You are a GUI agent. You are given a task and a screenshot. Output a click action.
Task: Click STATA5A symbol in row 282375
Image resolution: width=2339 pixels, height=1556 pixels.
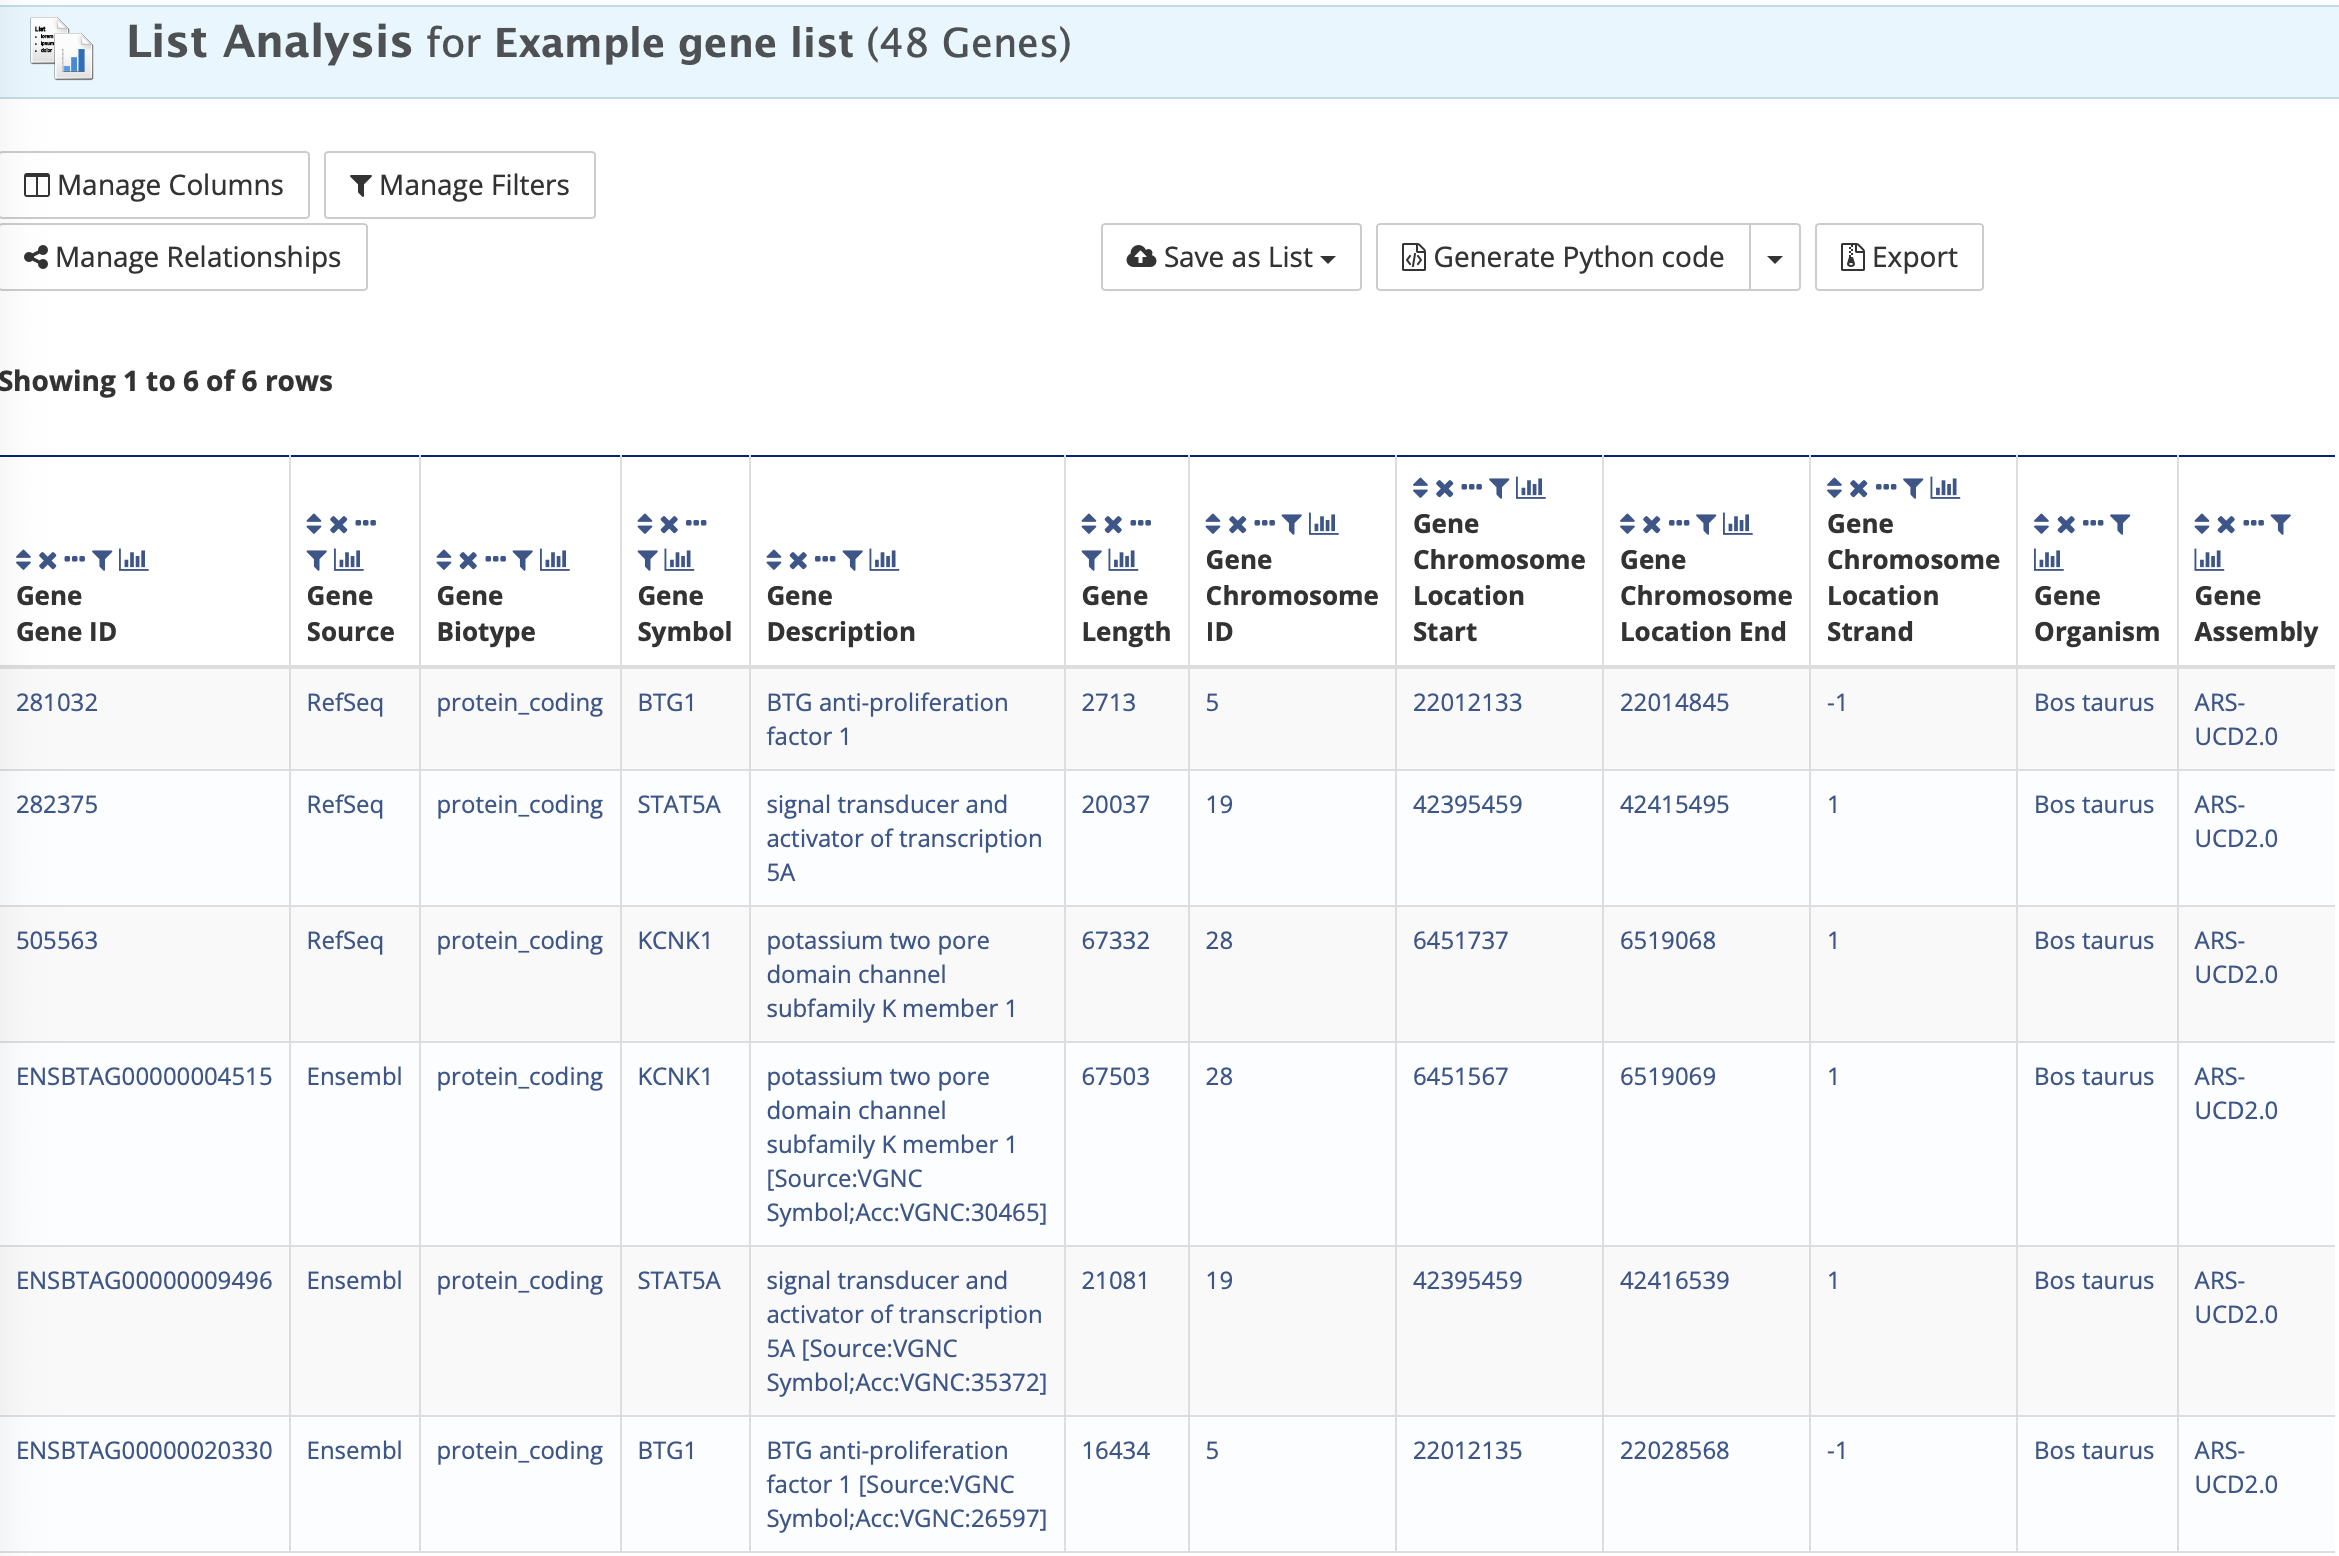(x=679, y=804)
